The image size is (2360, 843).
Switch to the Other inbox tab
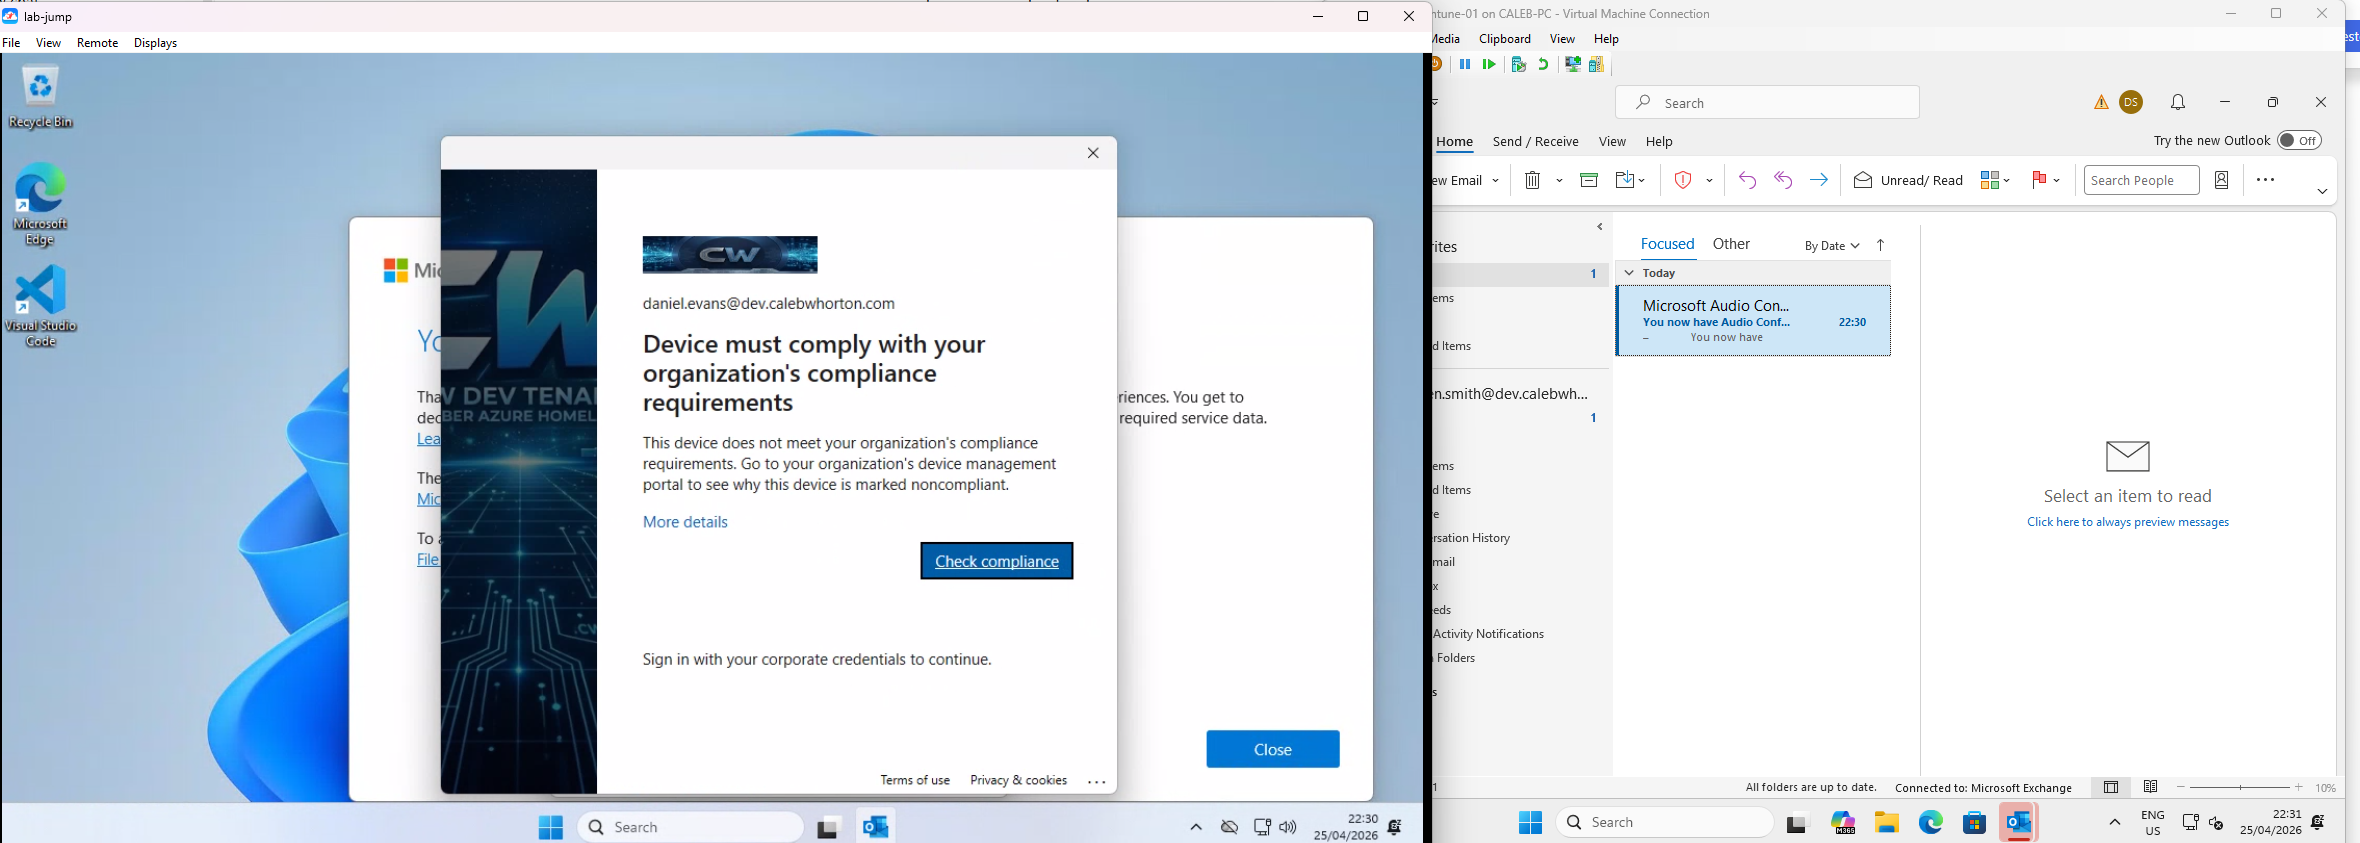pos(1731,244)
